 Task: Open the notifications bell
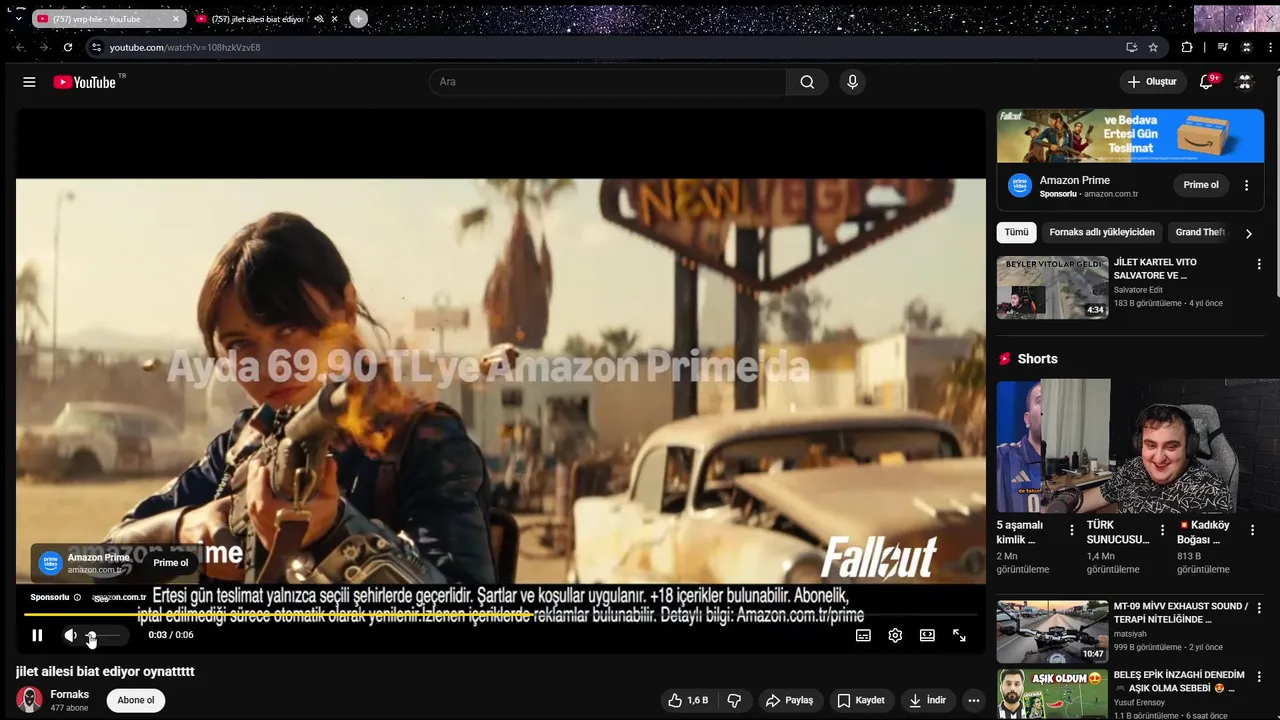(1206, 82)
